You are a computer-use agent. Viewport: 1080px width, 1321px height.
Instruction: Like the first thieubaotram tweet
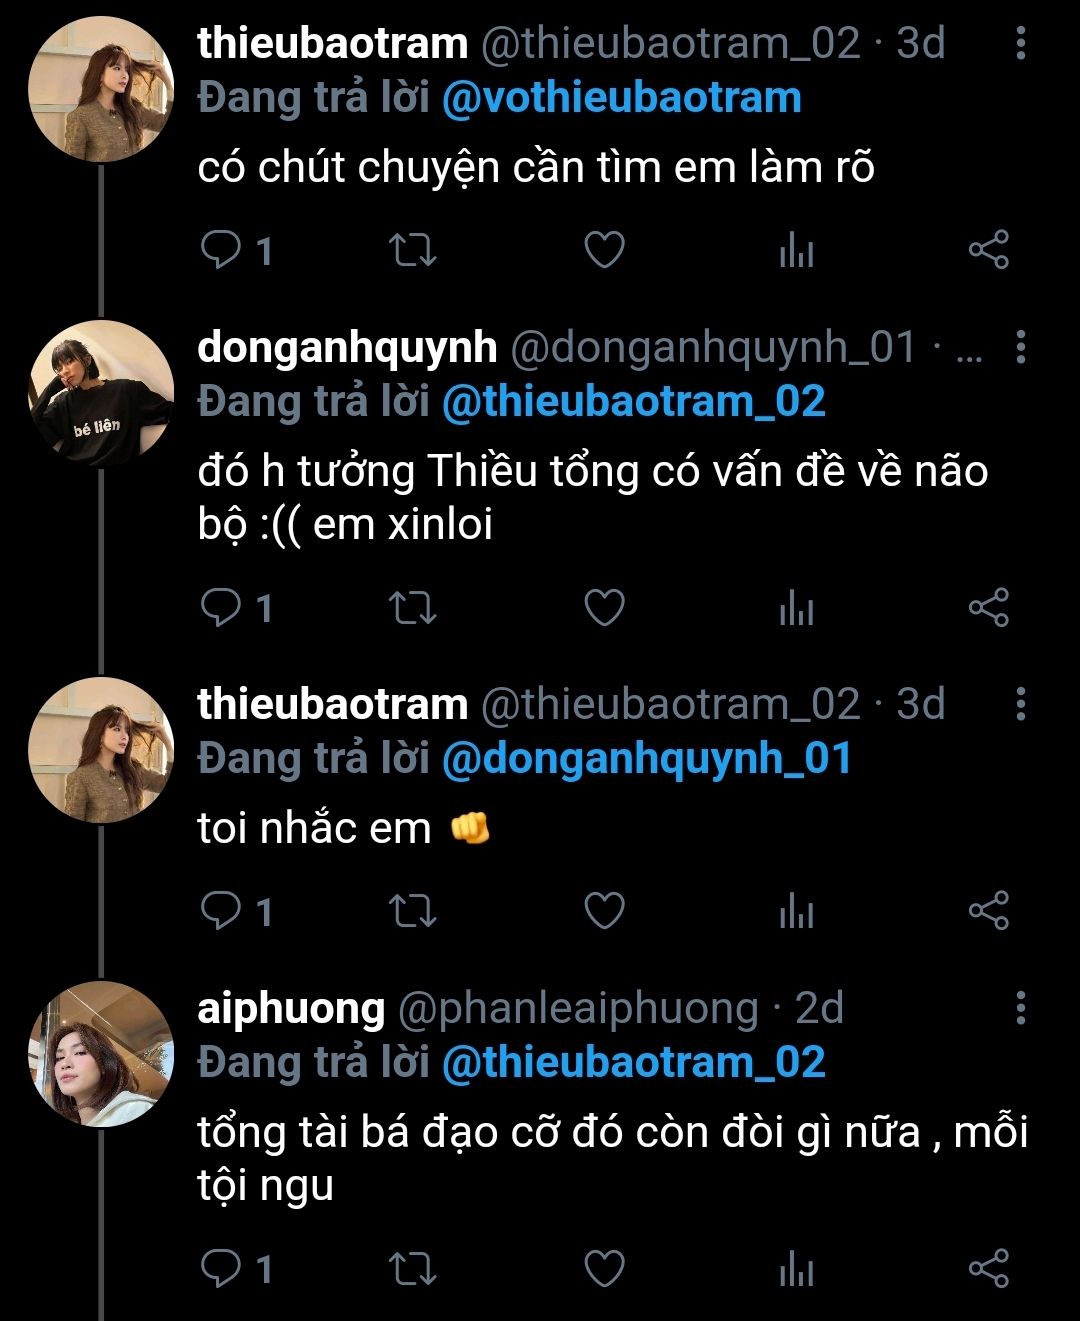(x=604, y=250)
